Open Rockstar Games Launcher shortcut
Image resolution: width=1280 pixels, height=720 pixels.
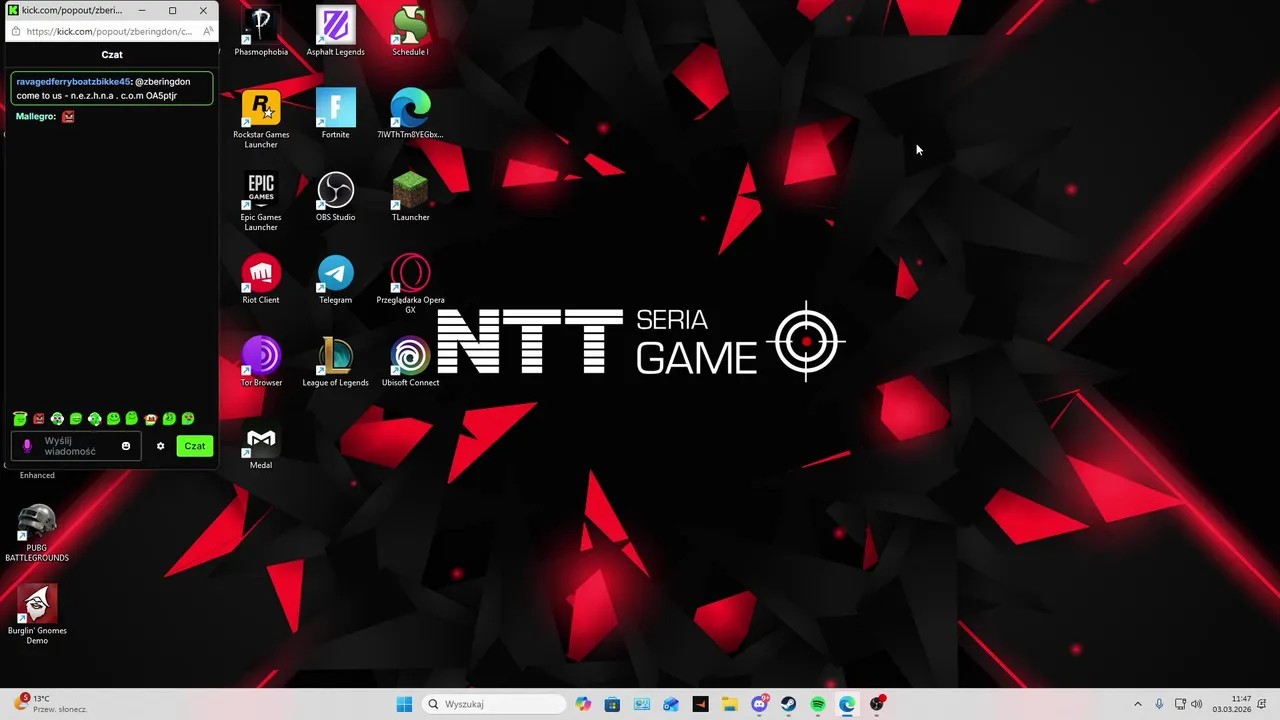pyautogui.click(x=261, y=119)
